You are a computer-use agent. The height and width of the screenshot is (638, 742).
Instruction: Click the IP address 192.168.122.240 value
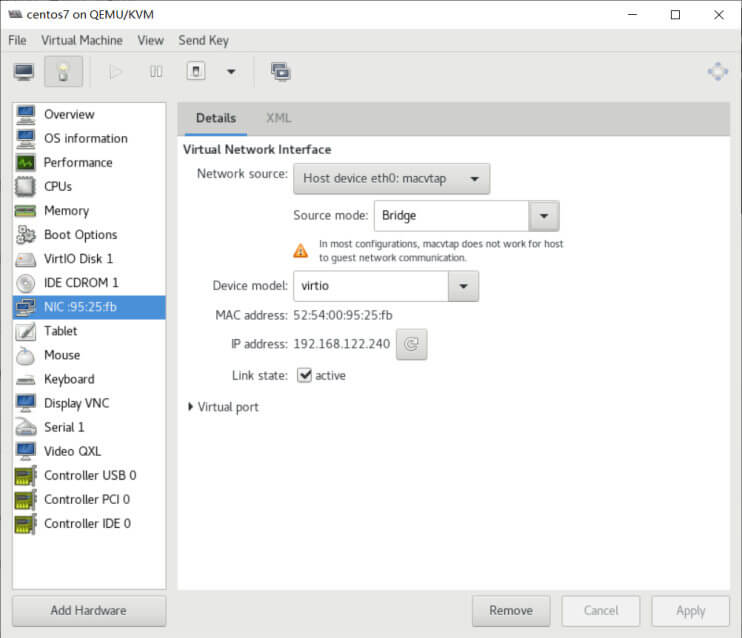[342, 344]
